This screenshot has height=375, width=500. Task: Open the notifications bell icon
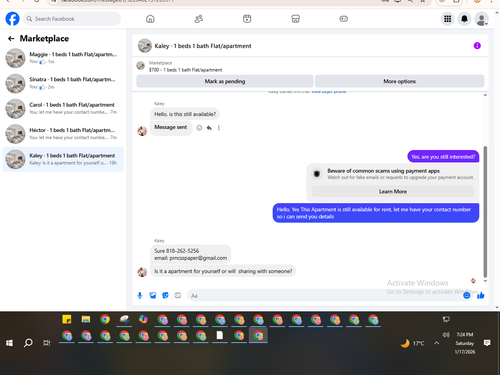pos(464,19)
